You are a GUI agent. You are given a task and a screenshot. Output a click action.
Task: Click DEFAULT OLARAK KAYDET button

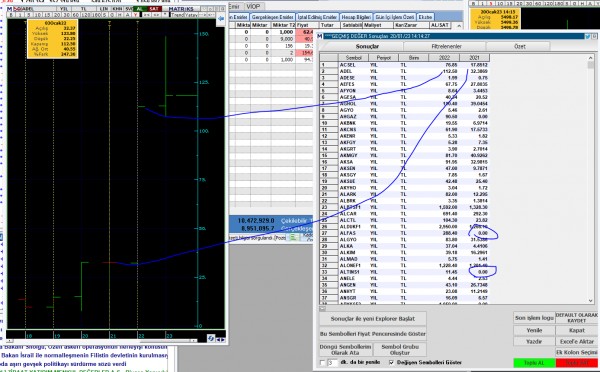[577, 318]
